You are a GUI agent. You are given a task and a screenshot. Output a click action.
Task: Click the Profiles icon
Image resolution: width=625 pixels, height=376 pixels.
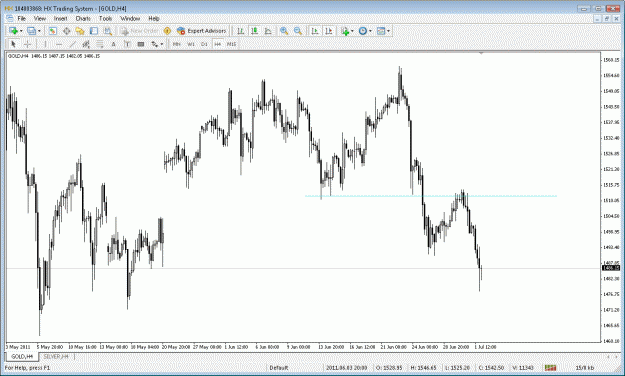tap(31, 31)
